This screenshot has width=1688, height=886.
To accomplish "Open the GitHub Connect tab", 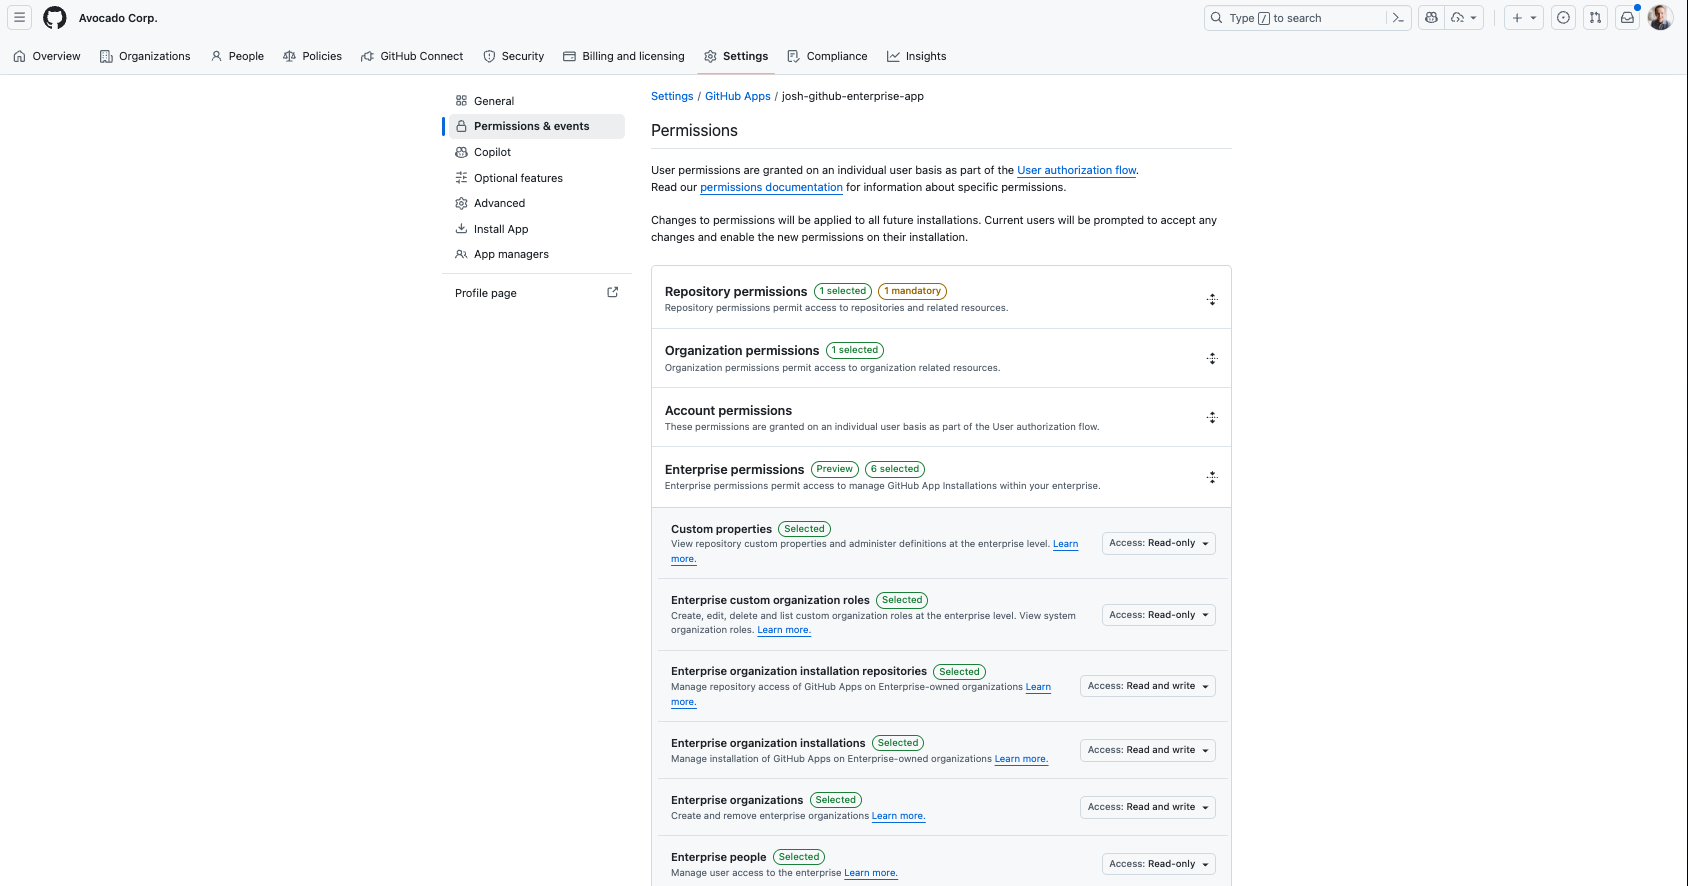I will 412,56.
